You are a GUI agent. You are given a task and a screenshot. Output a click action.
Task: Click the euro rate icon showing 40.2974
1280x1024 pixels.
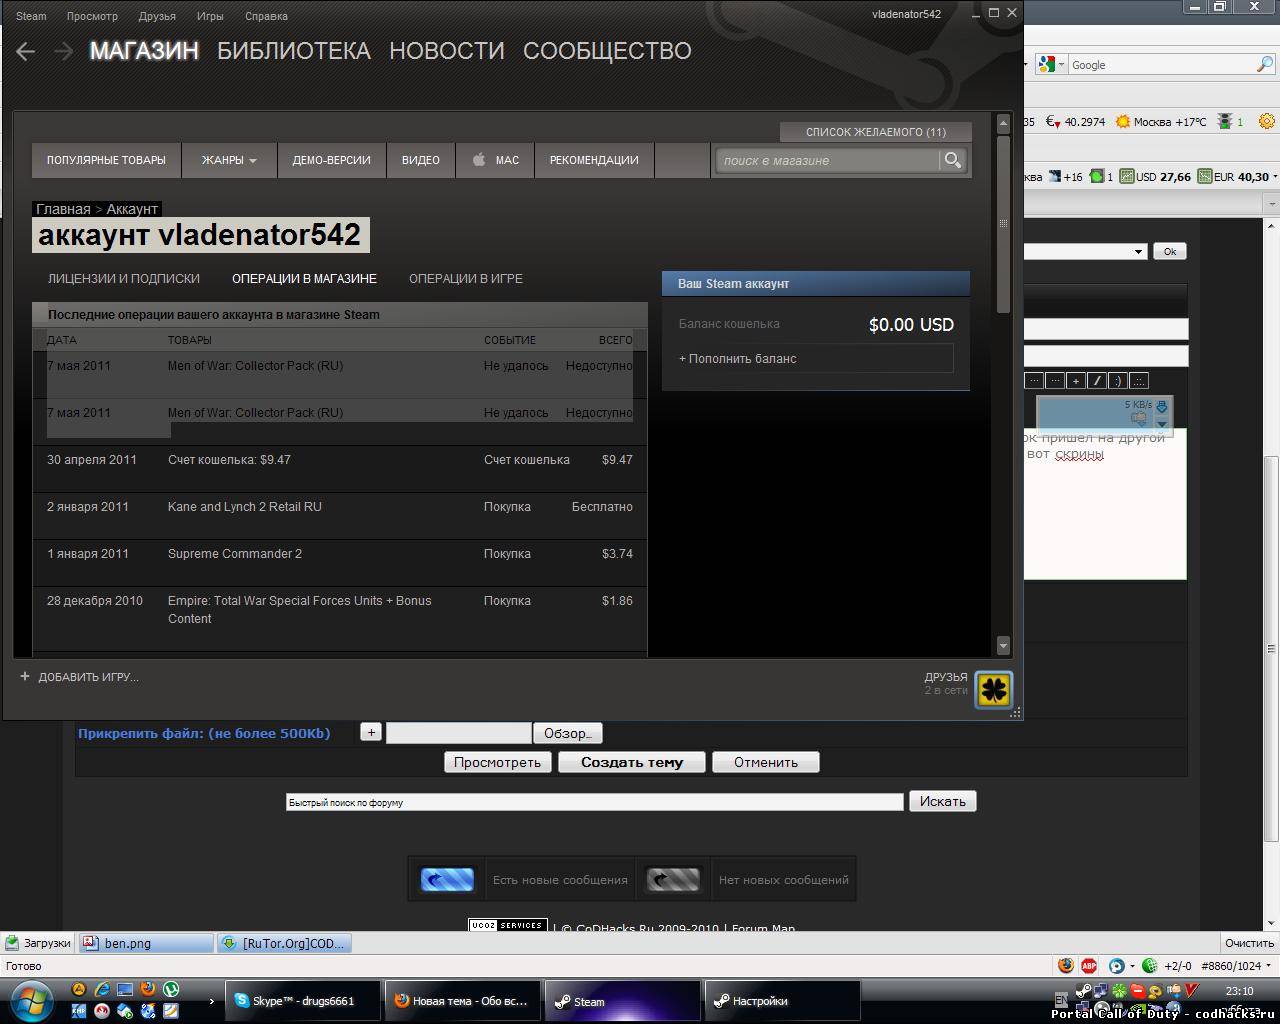[x=1053, y=122]
